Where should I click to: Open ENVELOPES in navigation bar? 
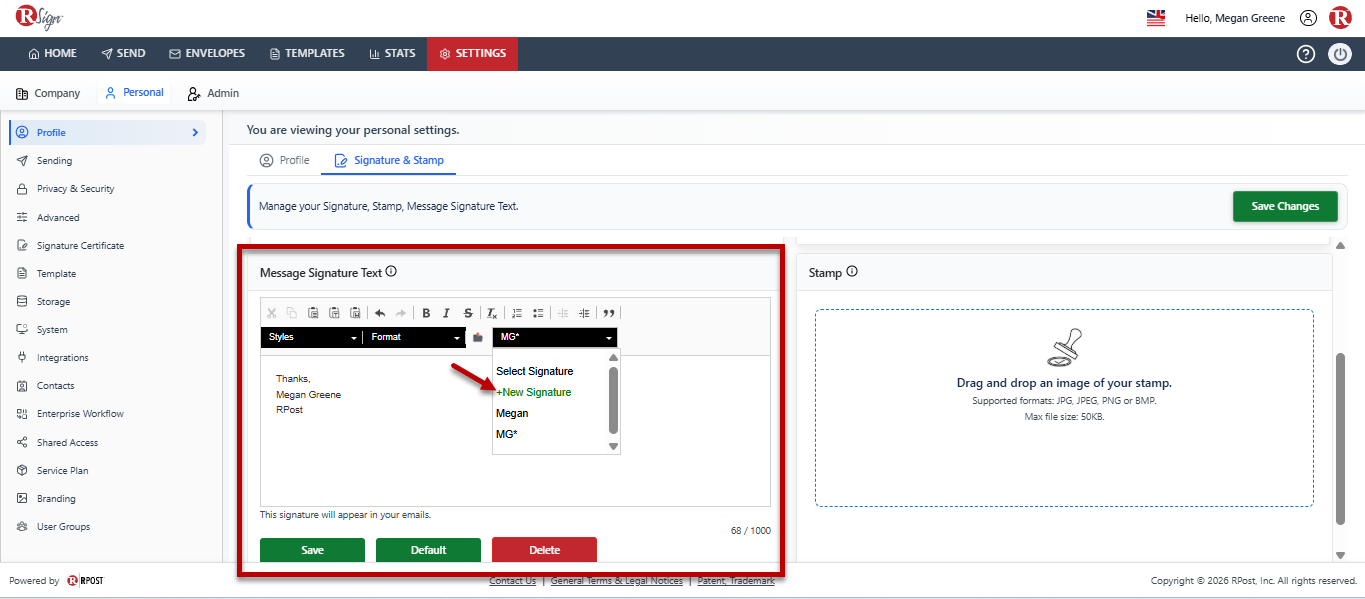207,54
